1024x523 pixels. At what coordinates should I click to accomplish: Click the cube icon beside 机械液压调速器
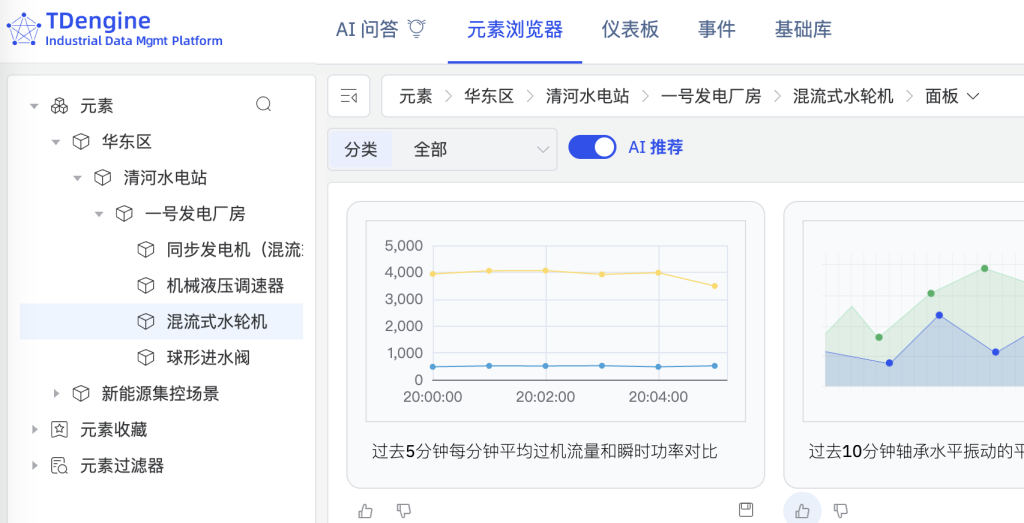[146, 285]
